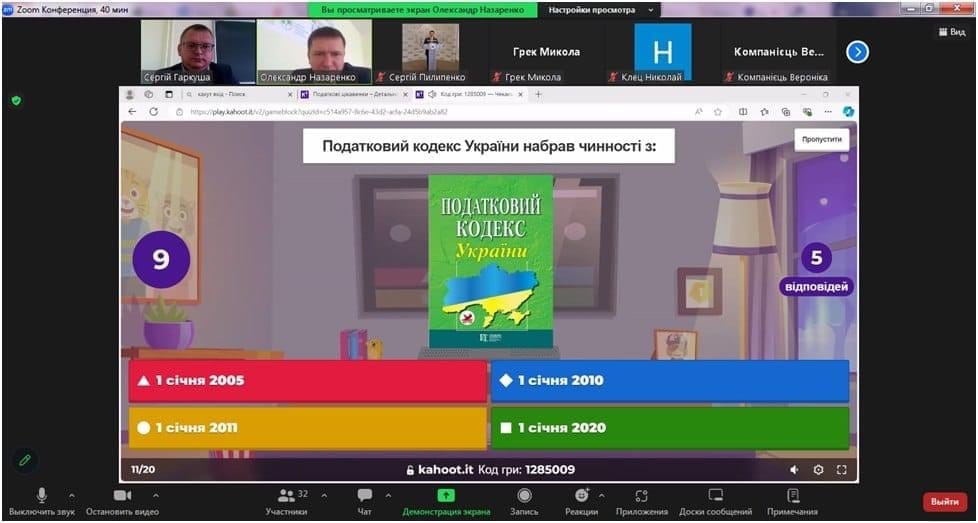Switch to the first browser search tab

click(222, 94)
